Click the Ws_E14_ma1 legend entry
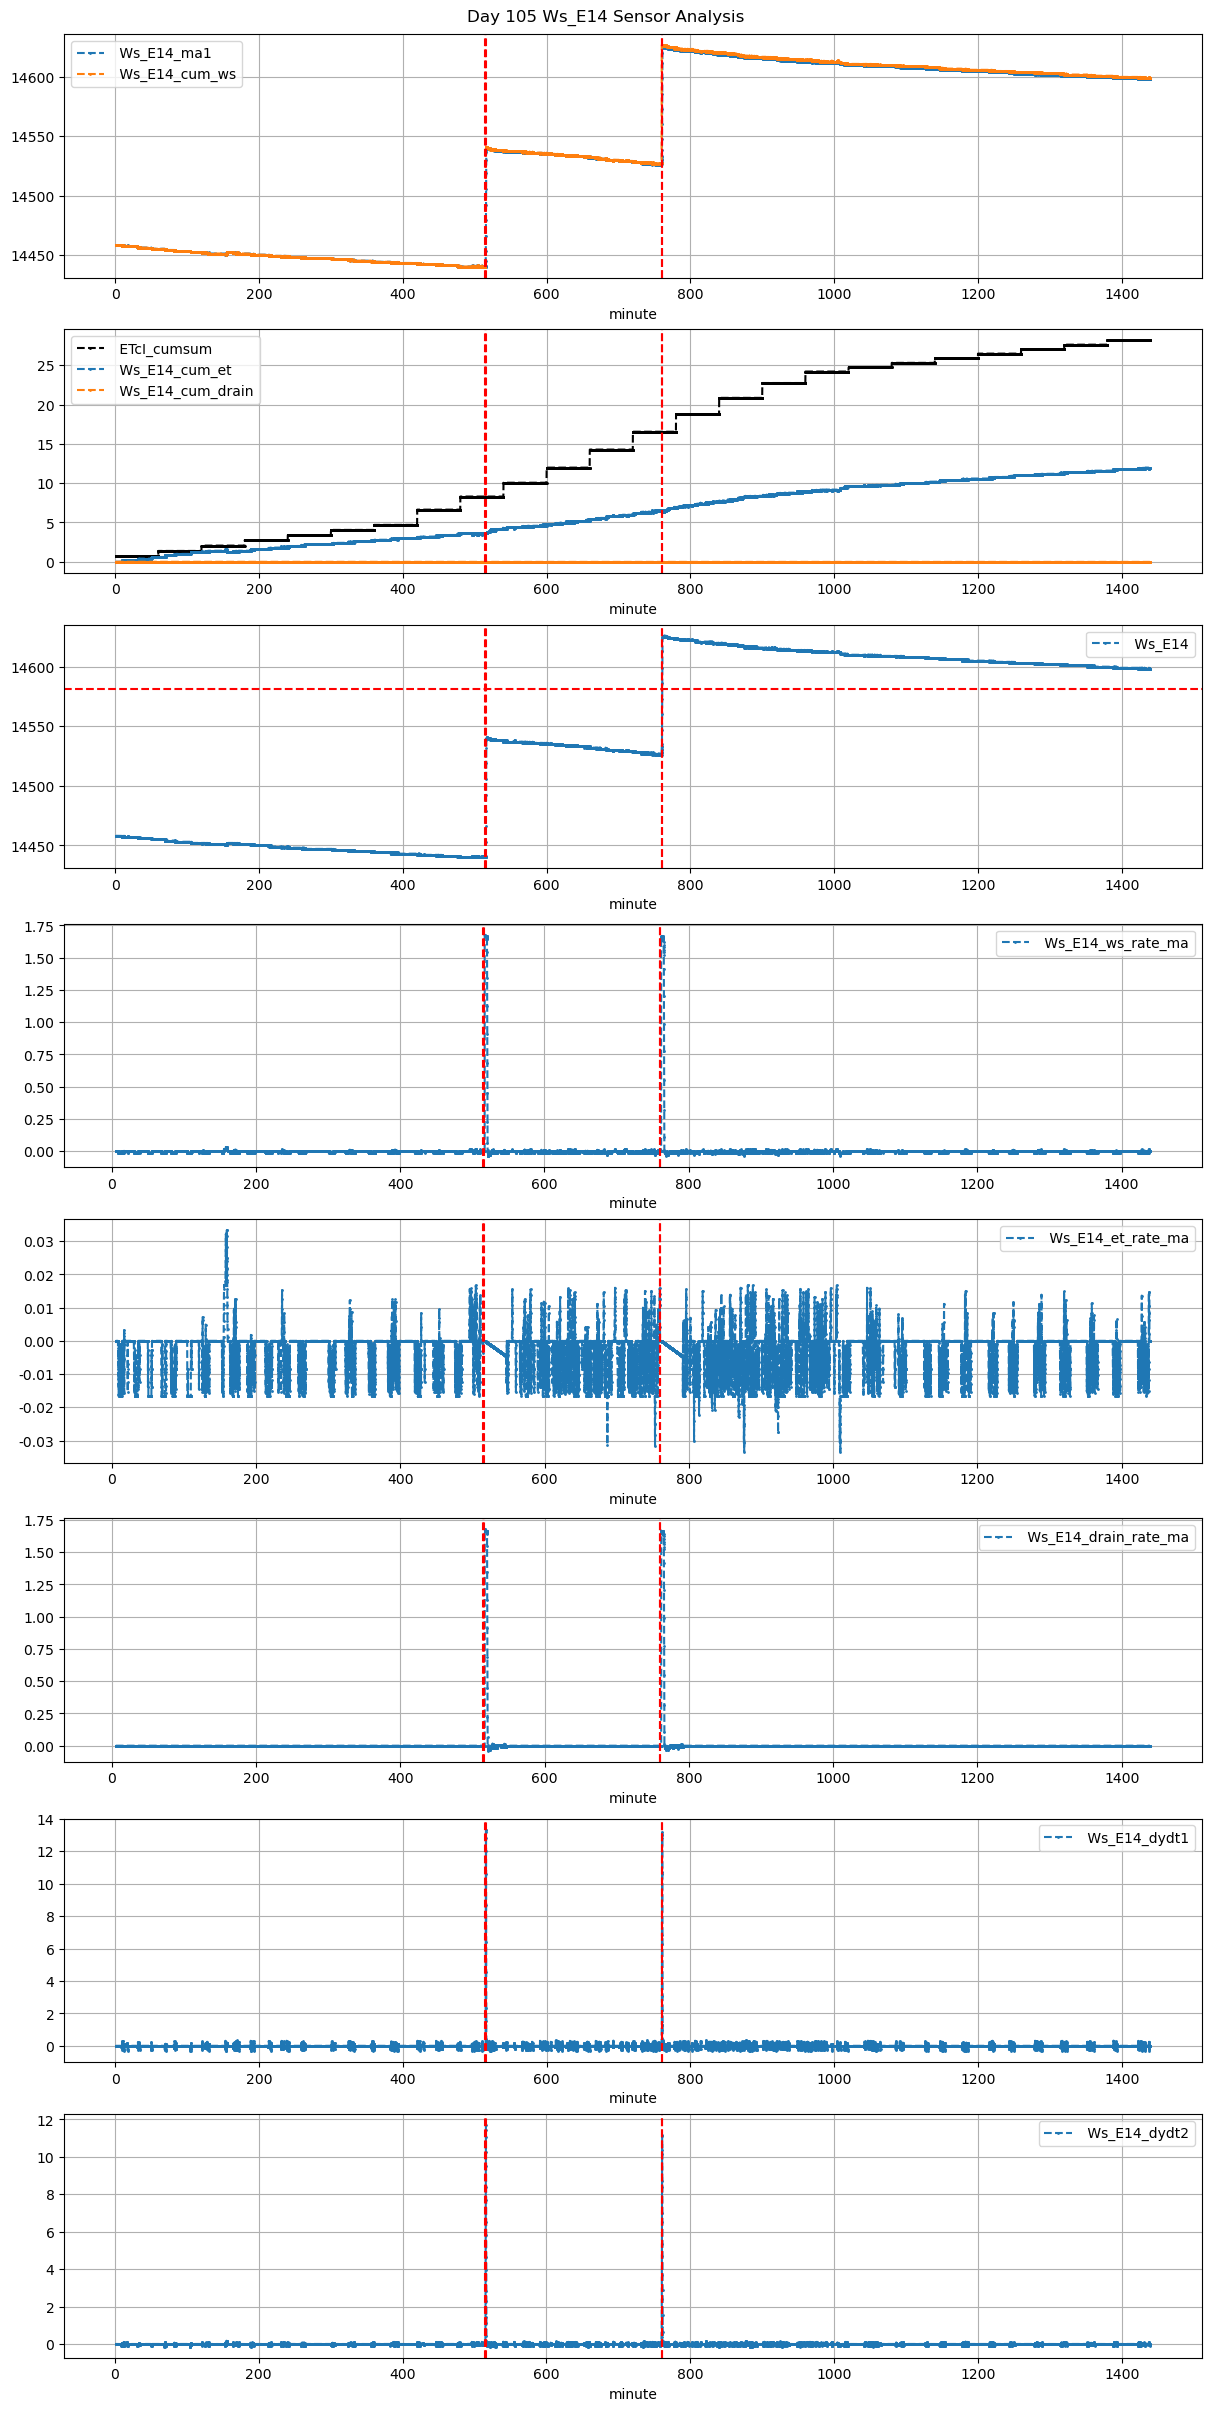Screen dimensions: 1211x2411 (165, 53)
